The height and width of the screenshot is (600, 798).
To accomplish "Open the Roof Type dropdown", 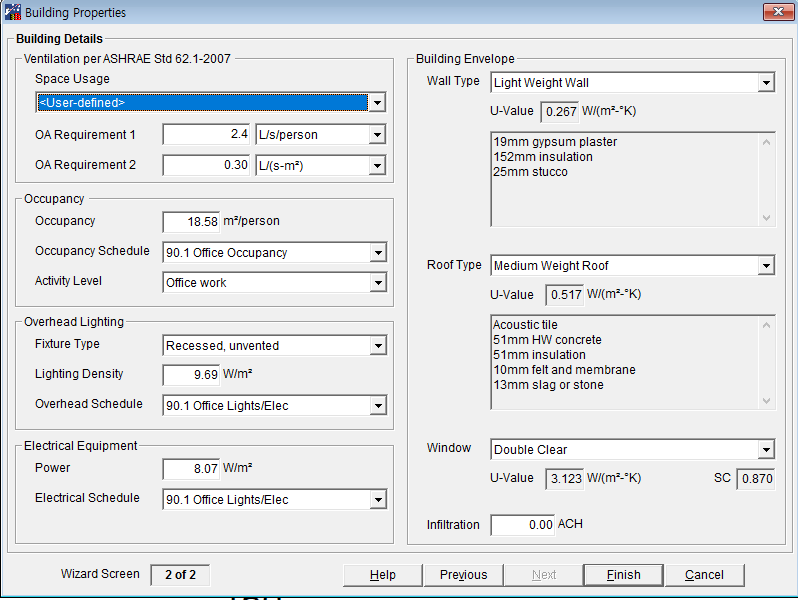I will (765, 266).
